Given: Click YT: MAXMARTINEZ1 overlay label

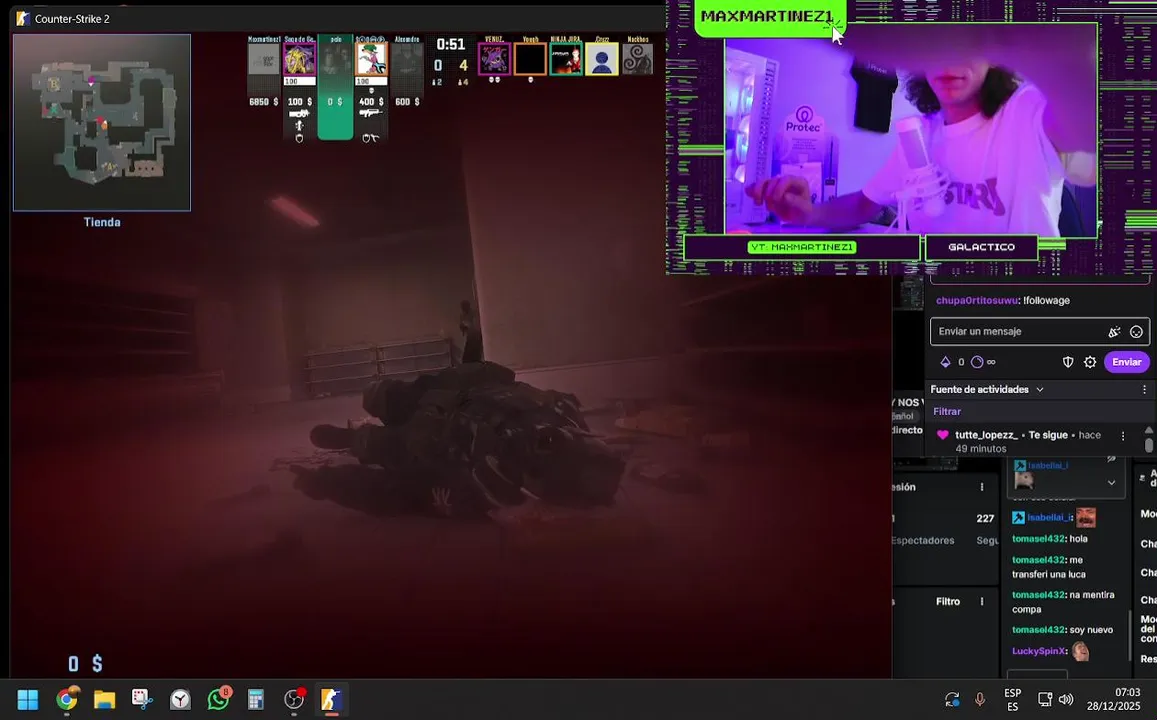Looking at the screenshot, I should [801, 247].
